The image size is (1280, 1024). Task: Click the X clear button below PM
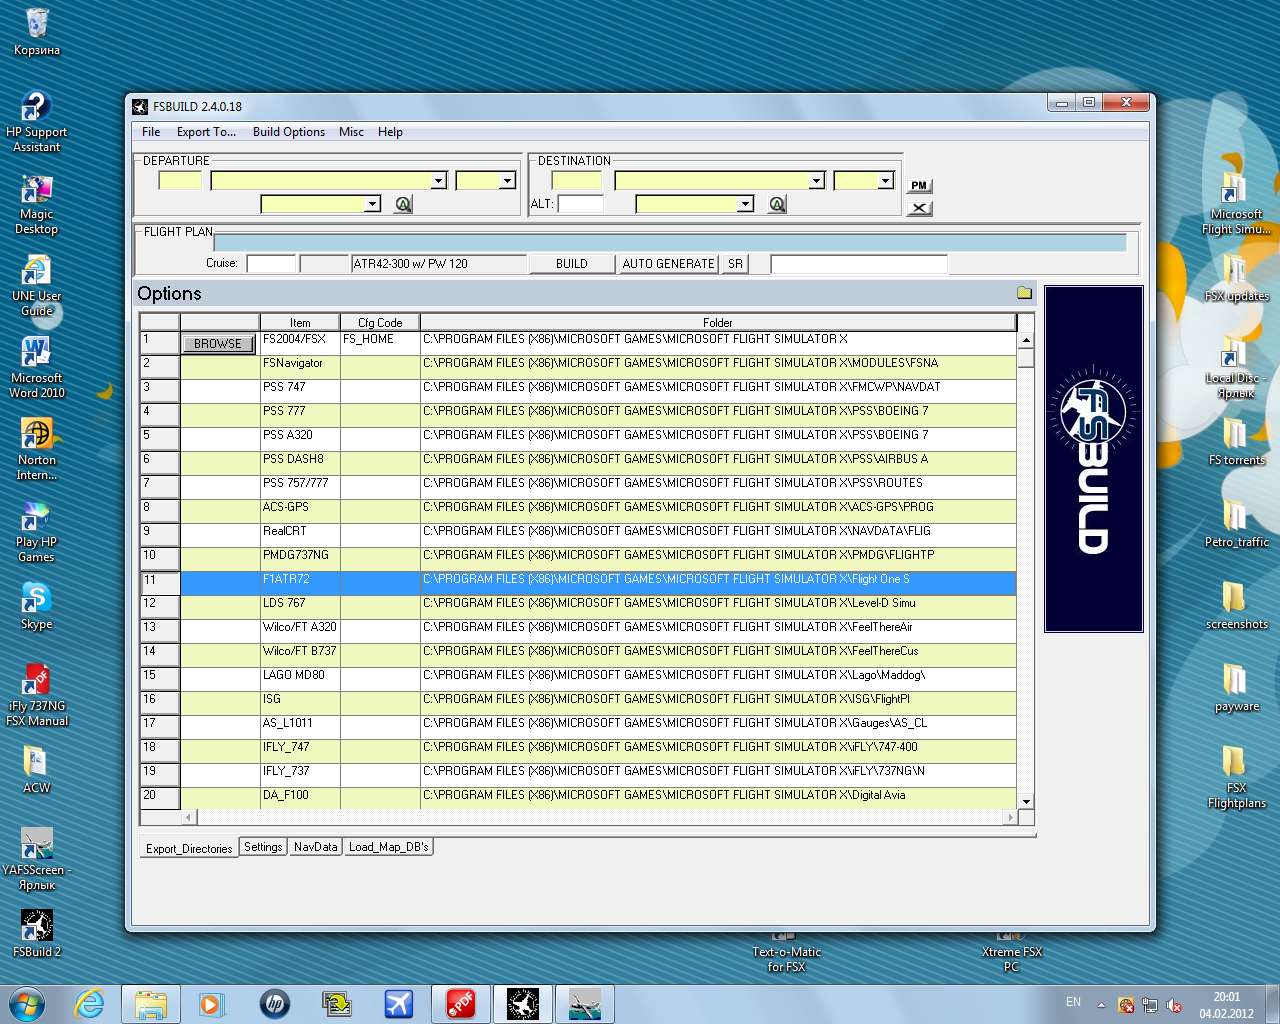click(x=919, y=208)
